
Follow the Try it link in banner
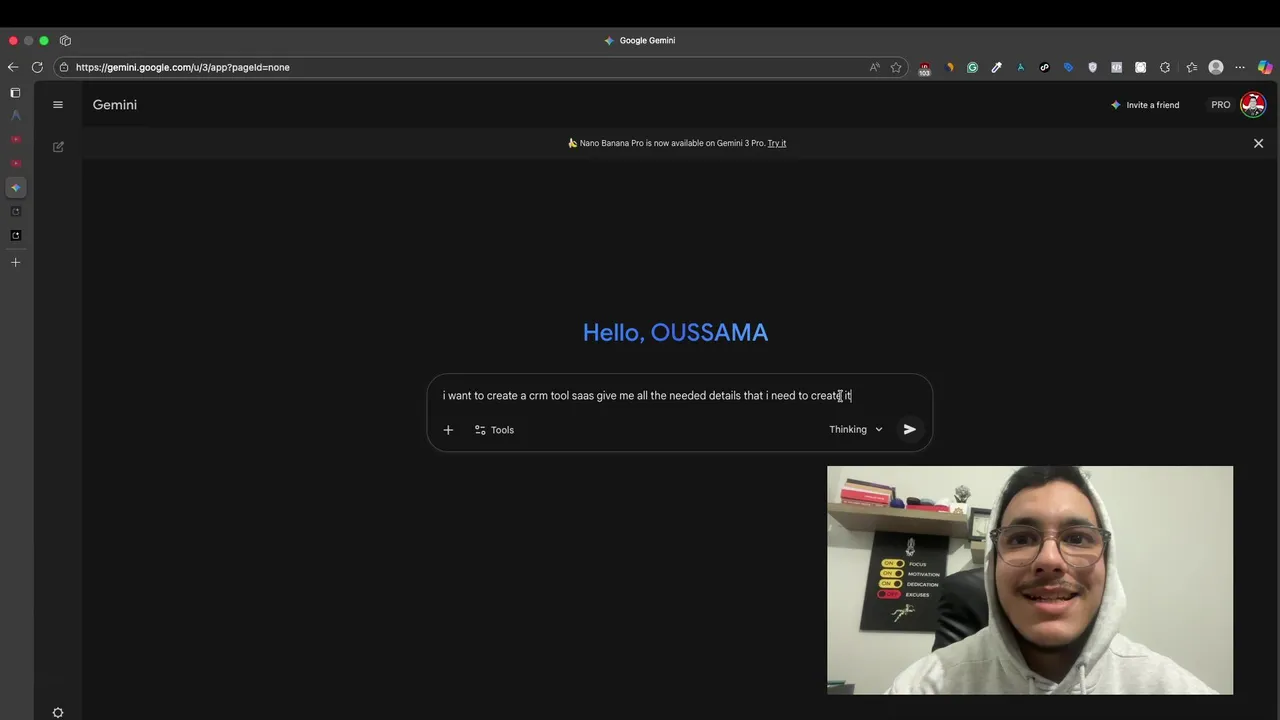point(777,143)
